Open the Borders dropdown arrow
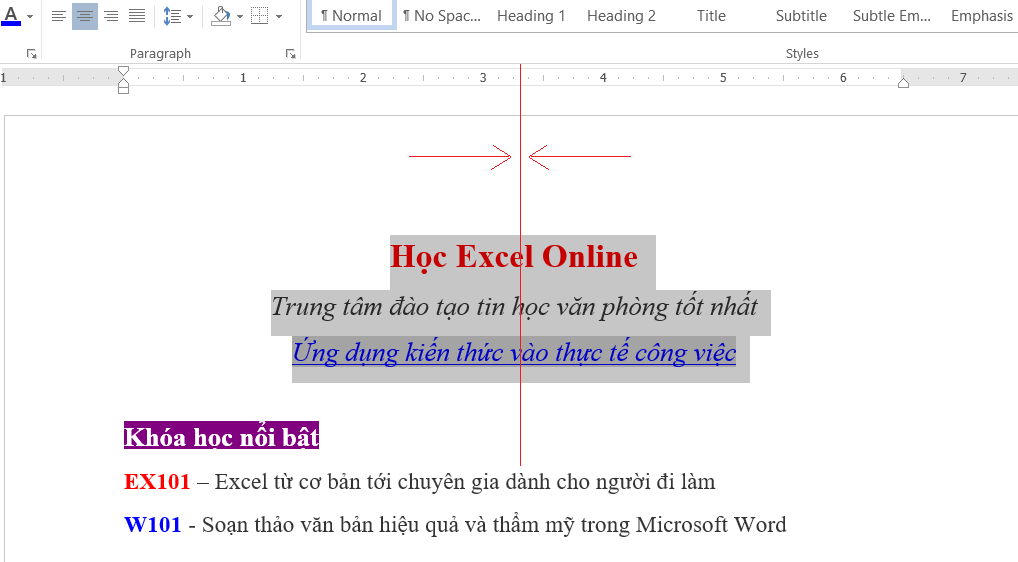This screenshot has width=1018, height=562. 279,16
